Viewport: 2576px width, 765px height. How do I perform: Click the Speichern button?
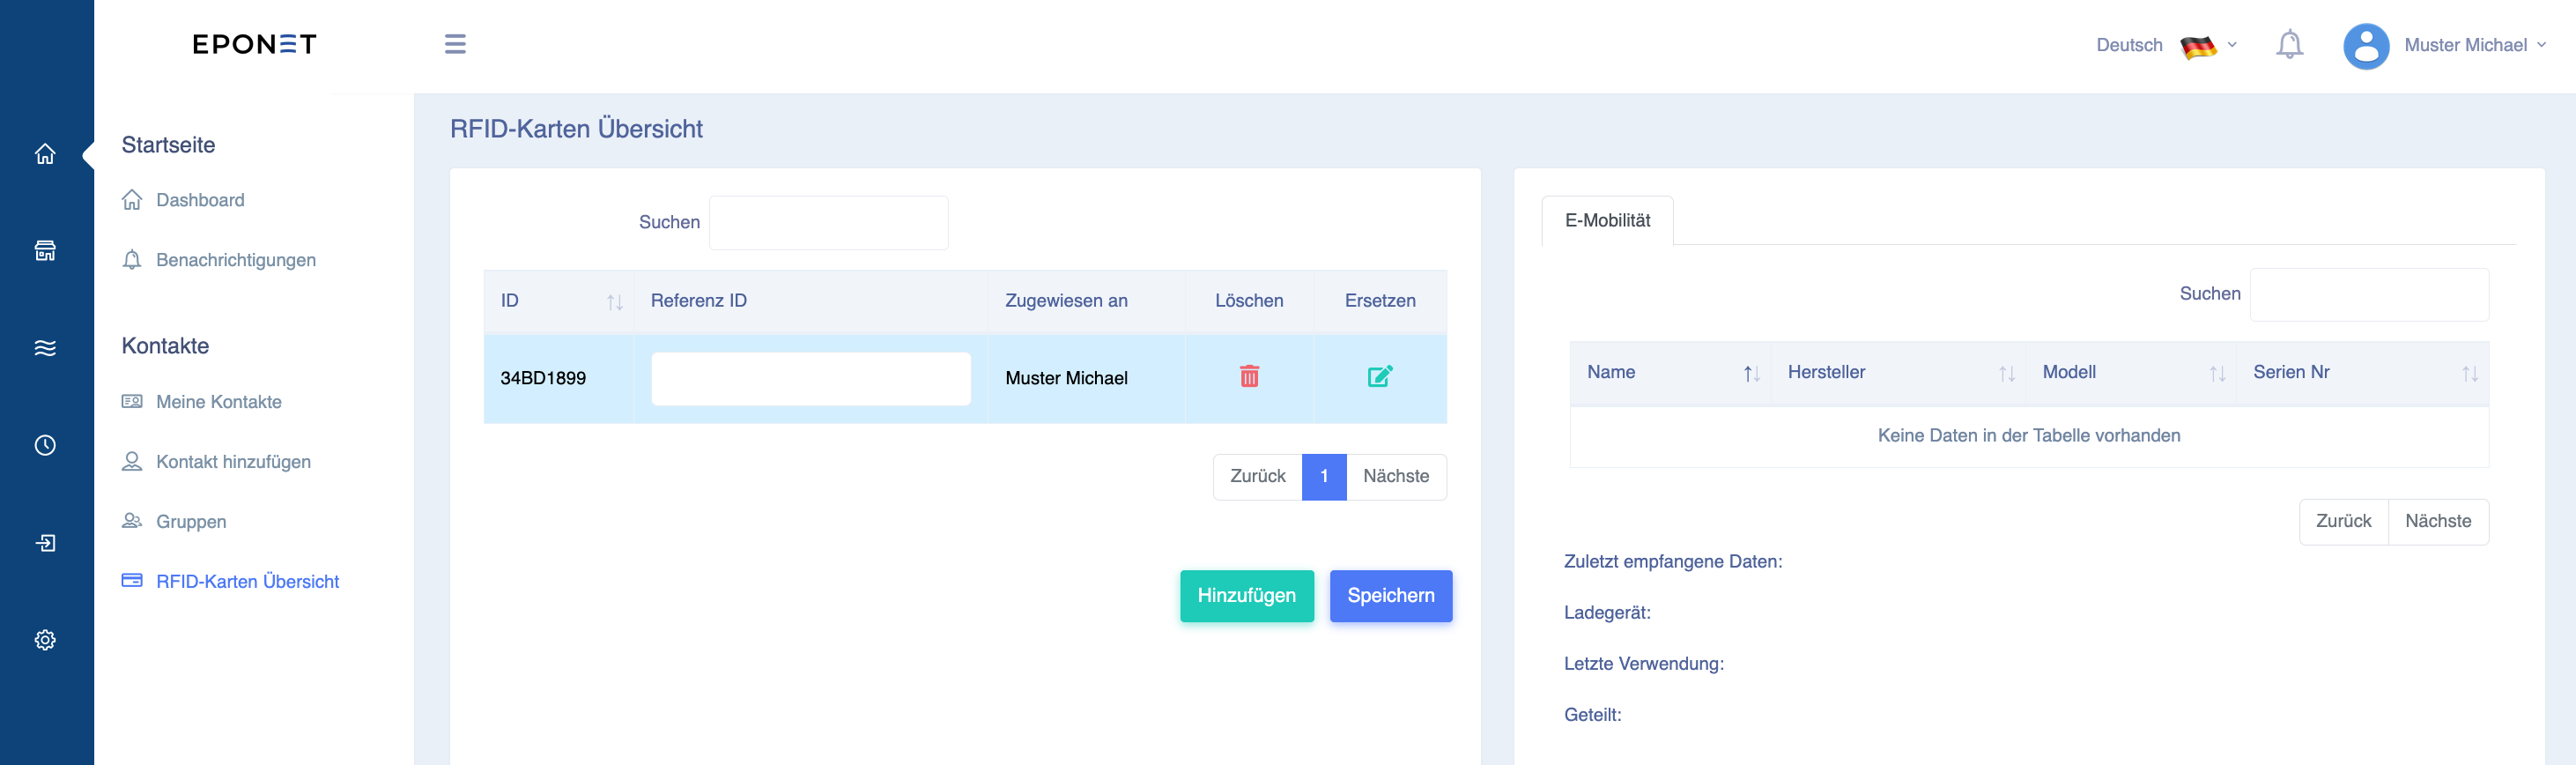tap(1390, 596)
